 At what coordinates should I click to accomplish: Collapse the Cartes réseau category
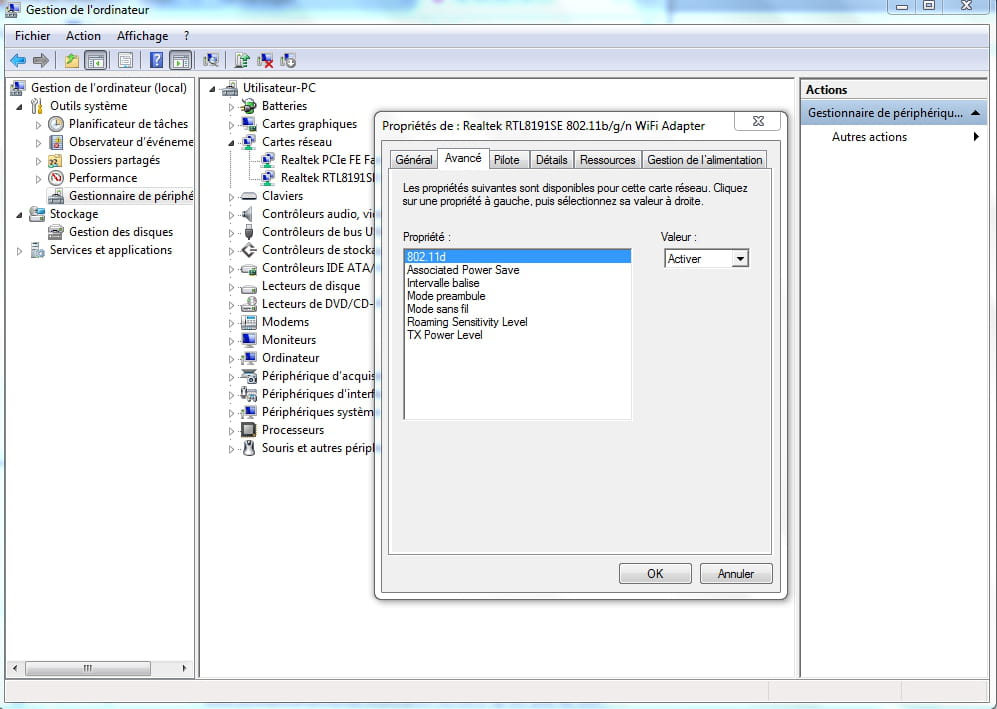231,142
